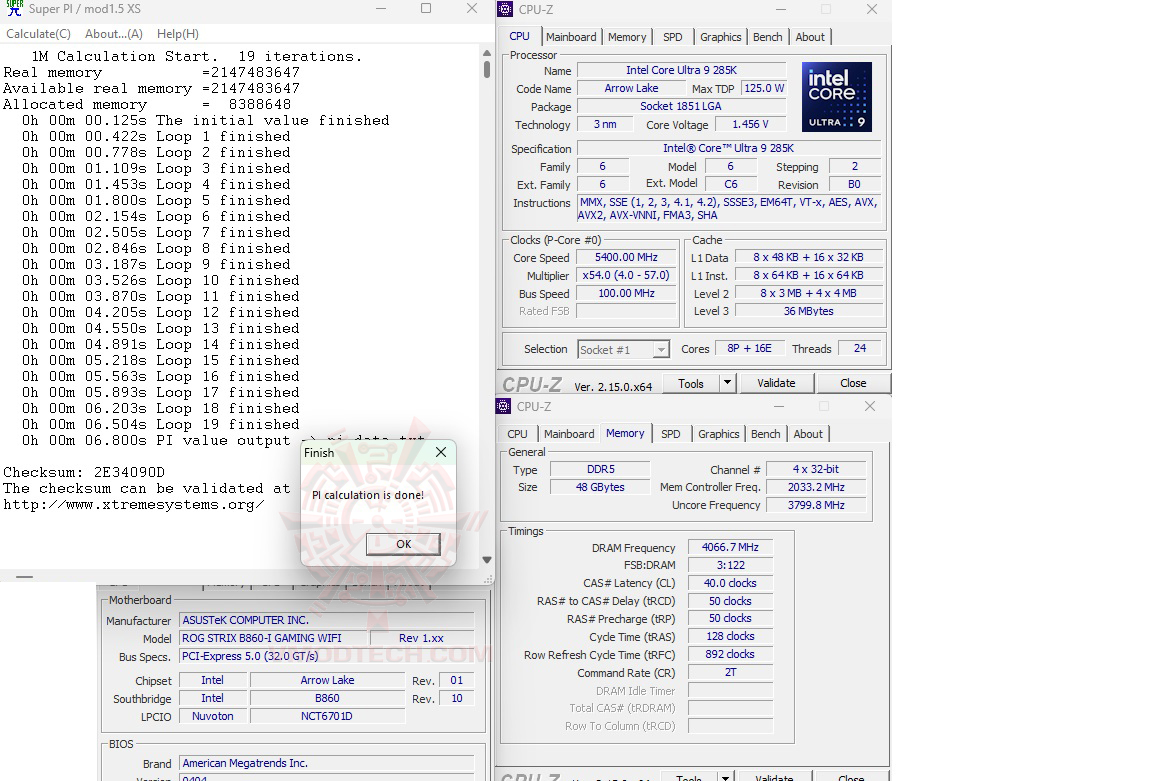
Task: Click the Intel Core Ultra 9 logo
Action: (x=836, y=97)
